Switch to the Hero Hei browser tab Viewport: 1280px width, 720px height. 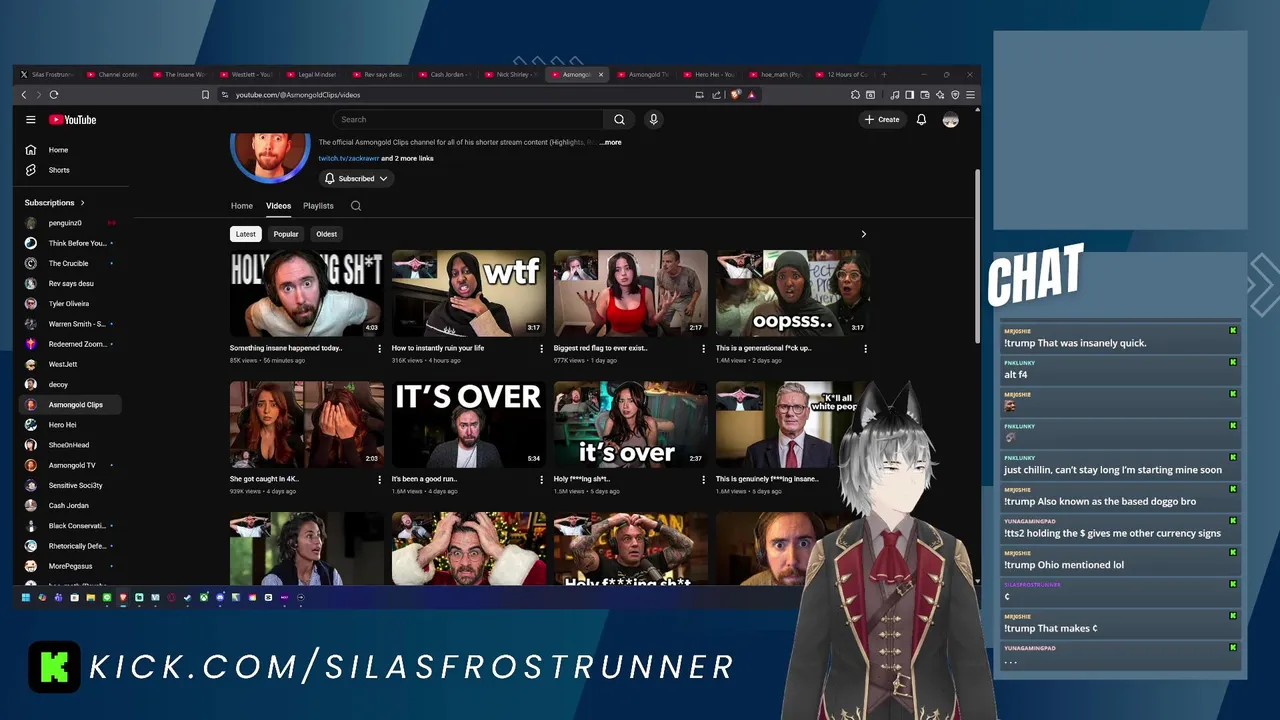click(708, 74)
